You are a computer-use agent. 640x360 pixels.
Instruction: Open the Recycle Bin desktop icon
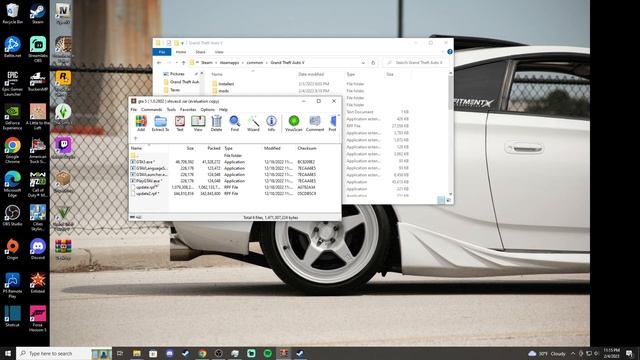(12, 13)
